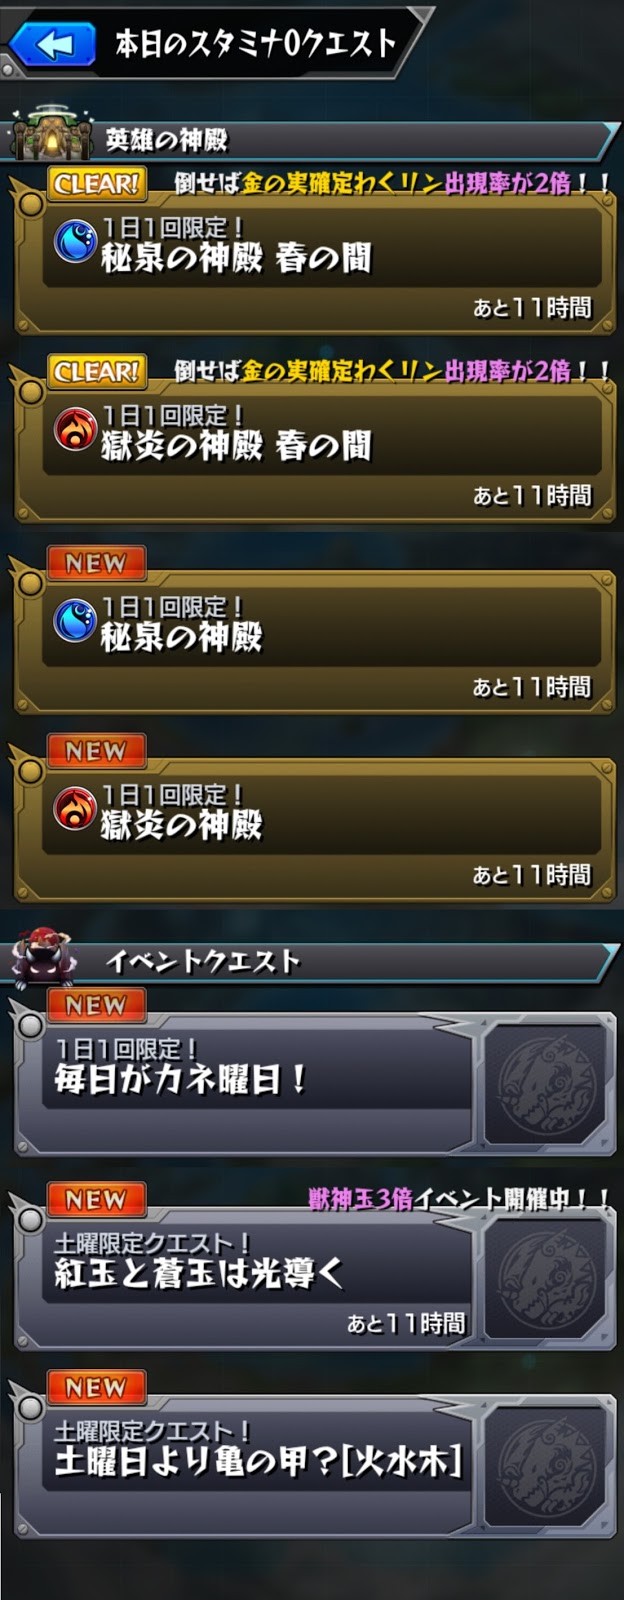
Task: Click water element icon on 秘泉の神殿 春の間
Action: click(75, 242)
